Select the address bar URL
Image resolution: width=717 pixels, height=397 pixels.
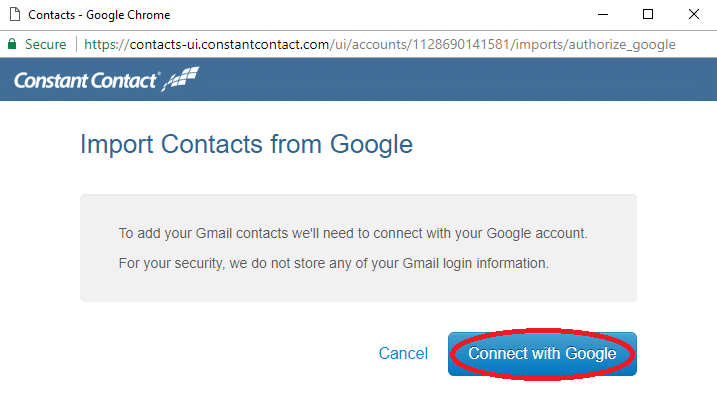[x=380, y=44]
